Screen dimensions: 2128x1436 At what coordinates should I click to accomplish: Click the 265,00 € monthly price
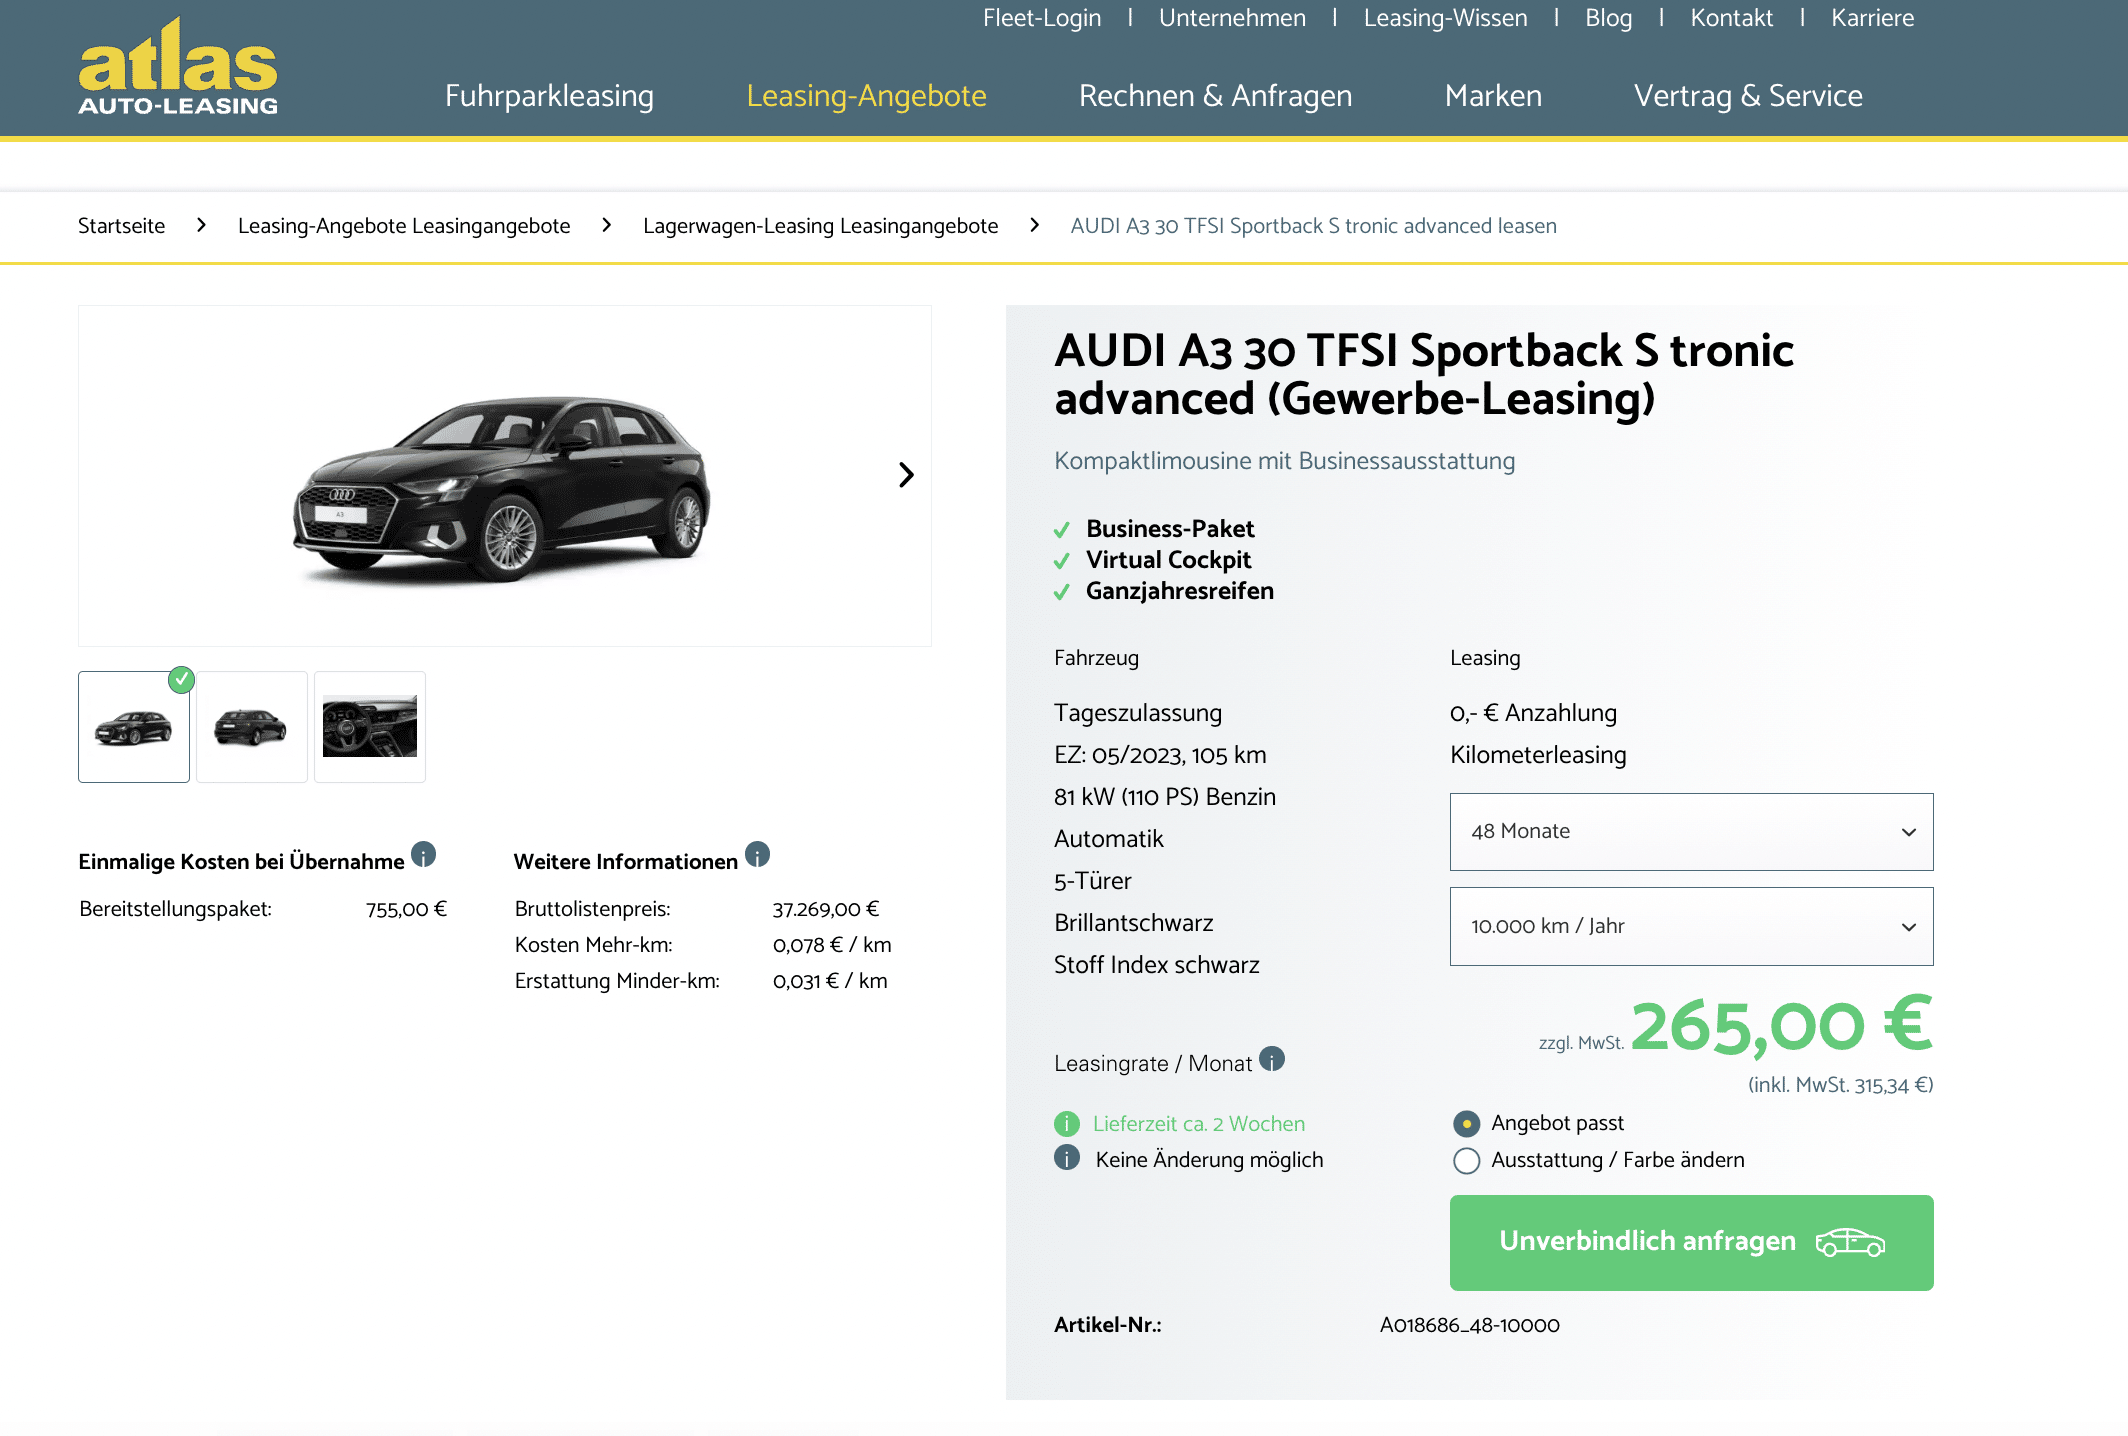click(x=1781, y=1026)
